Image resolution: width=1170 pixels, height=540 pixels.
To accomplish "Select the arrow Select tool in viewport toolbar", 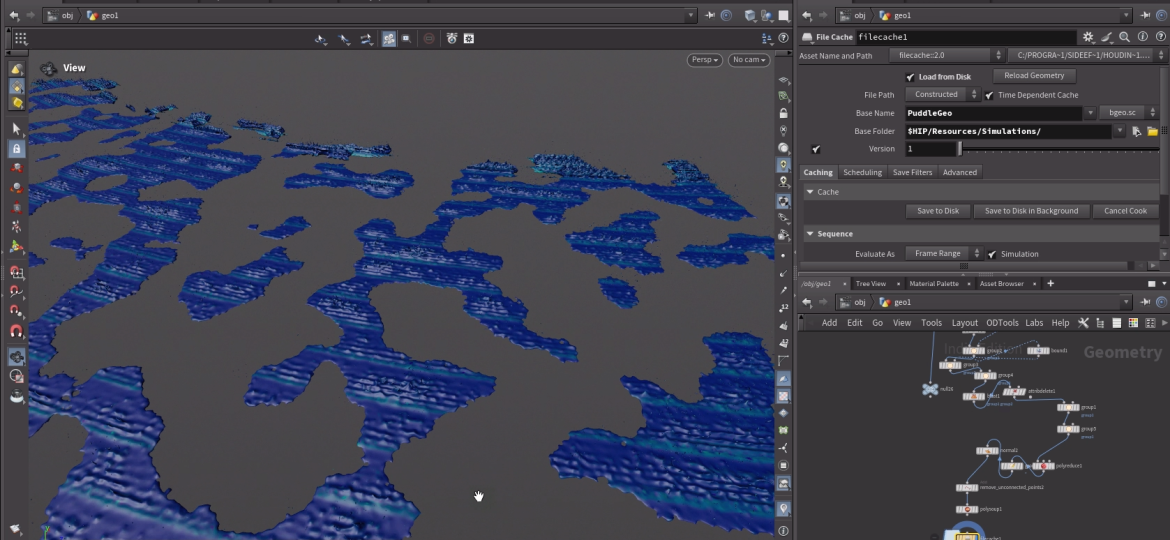I will [16, 129].
